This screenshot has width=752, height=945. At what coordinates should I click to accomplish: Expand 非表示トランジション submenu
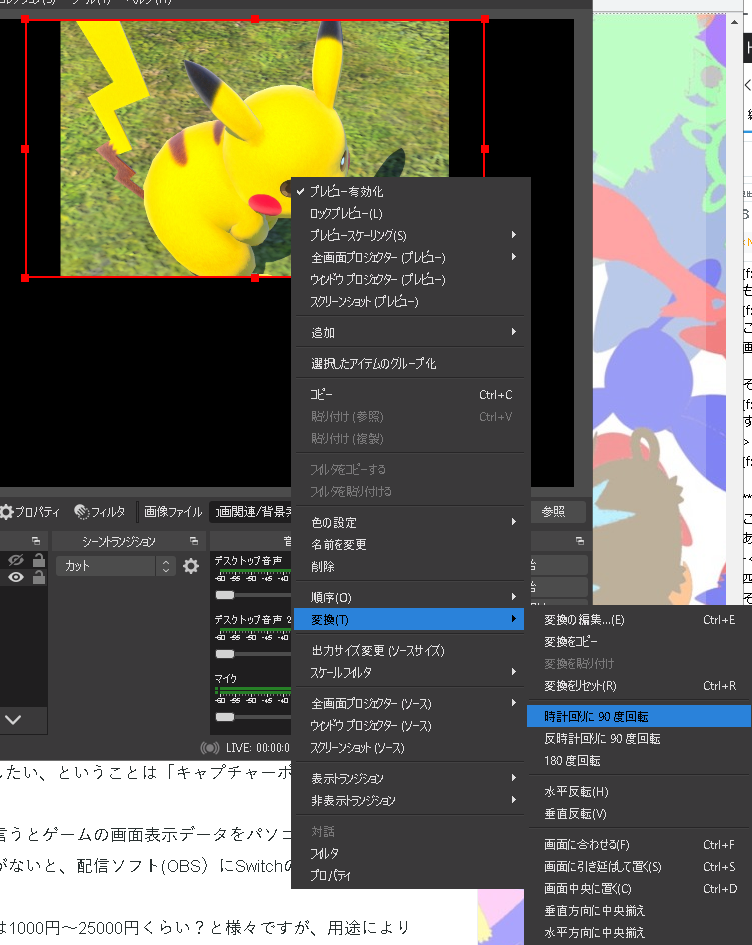409,800
